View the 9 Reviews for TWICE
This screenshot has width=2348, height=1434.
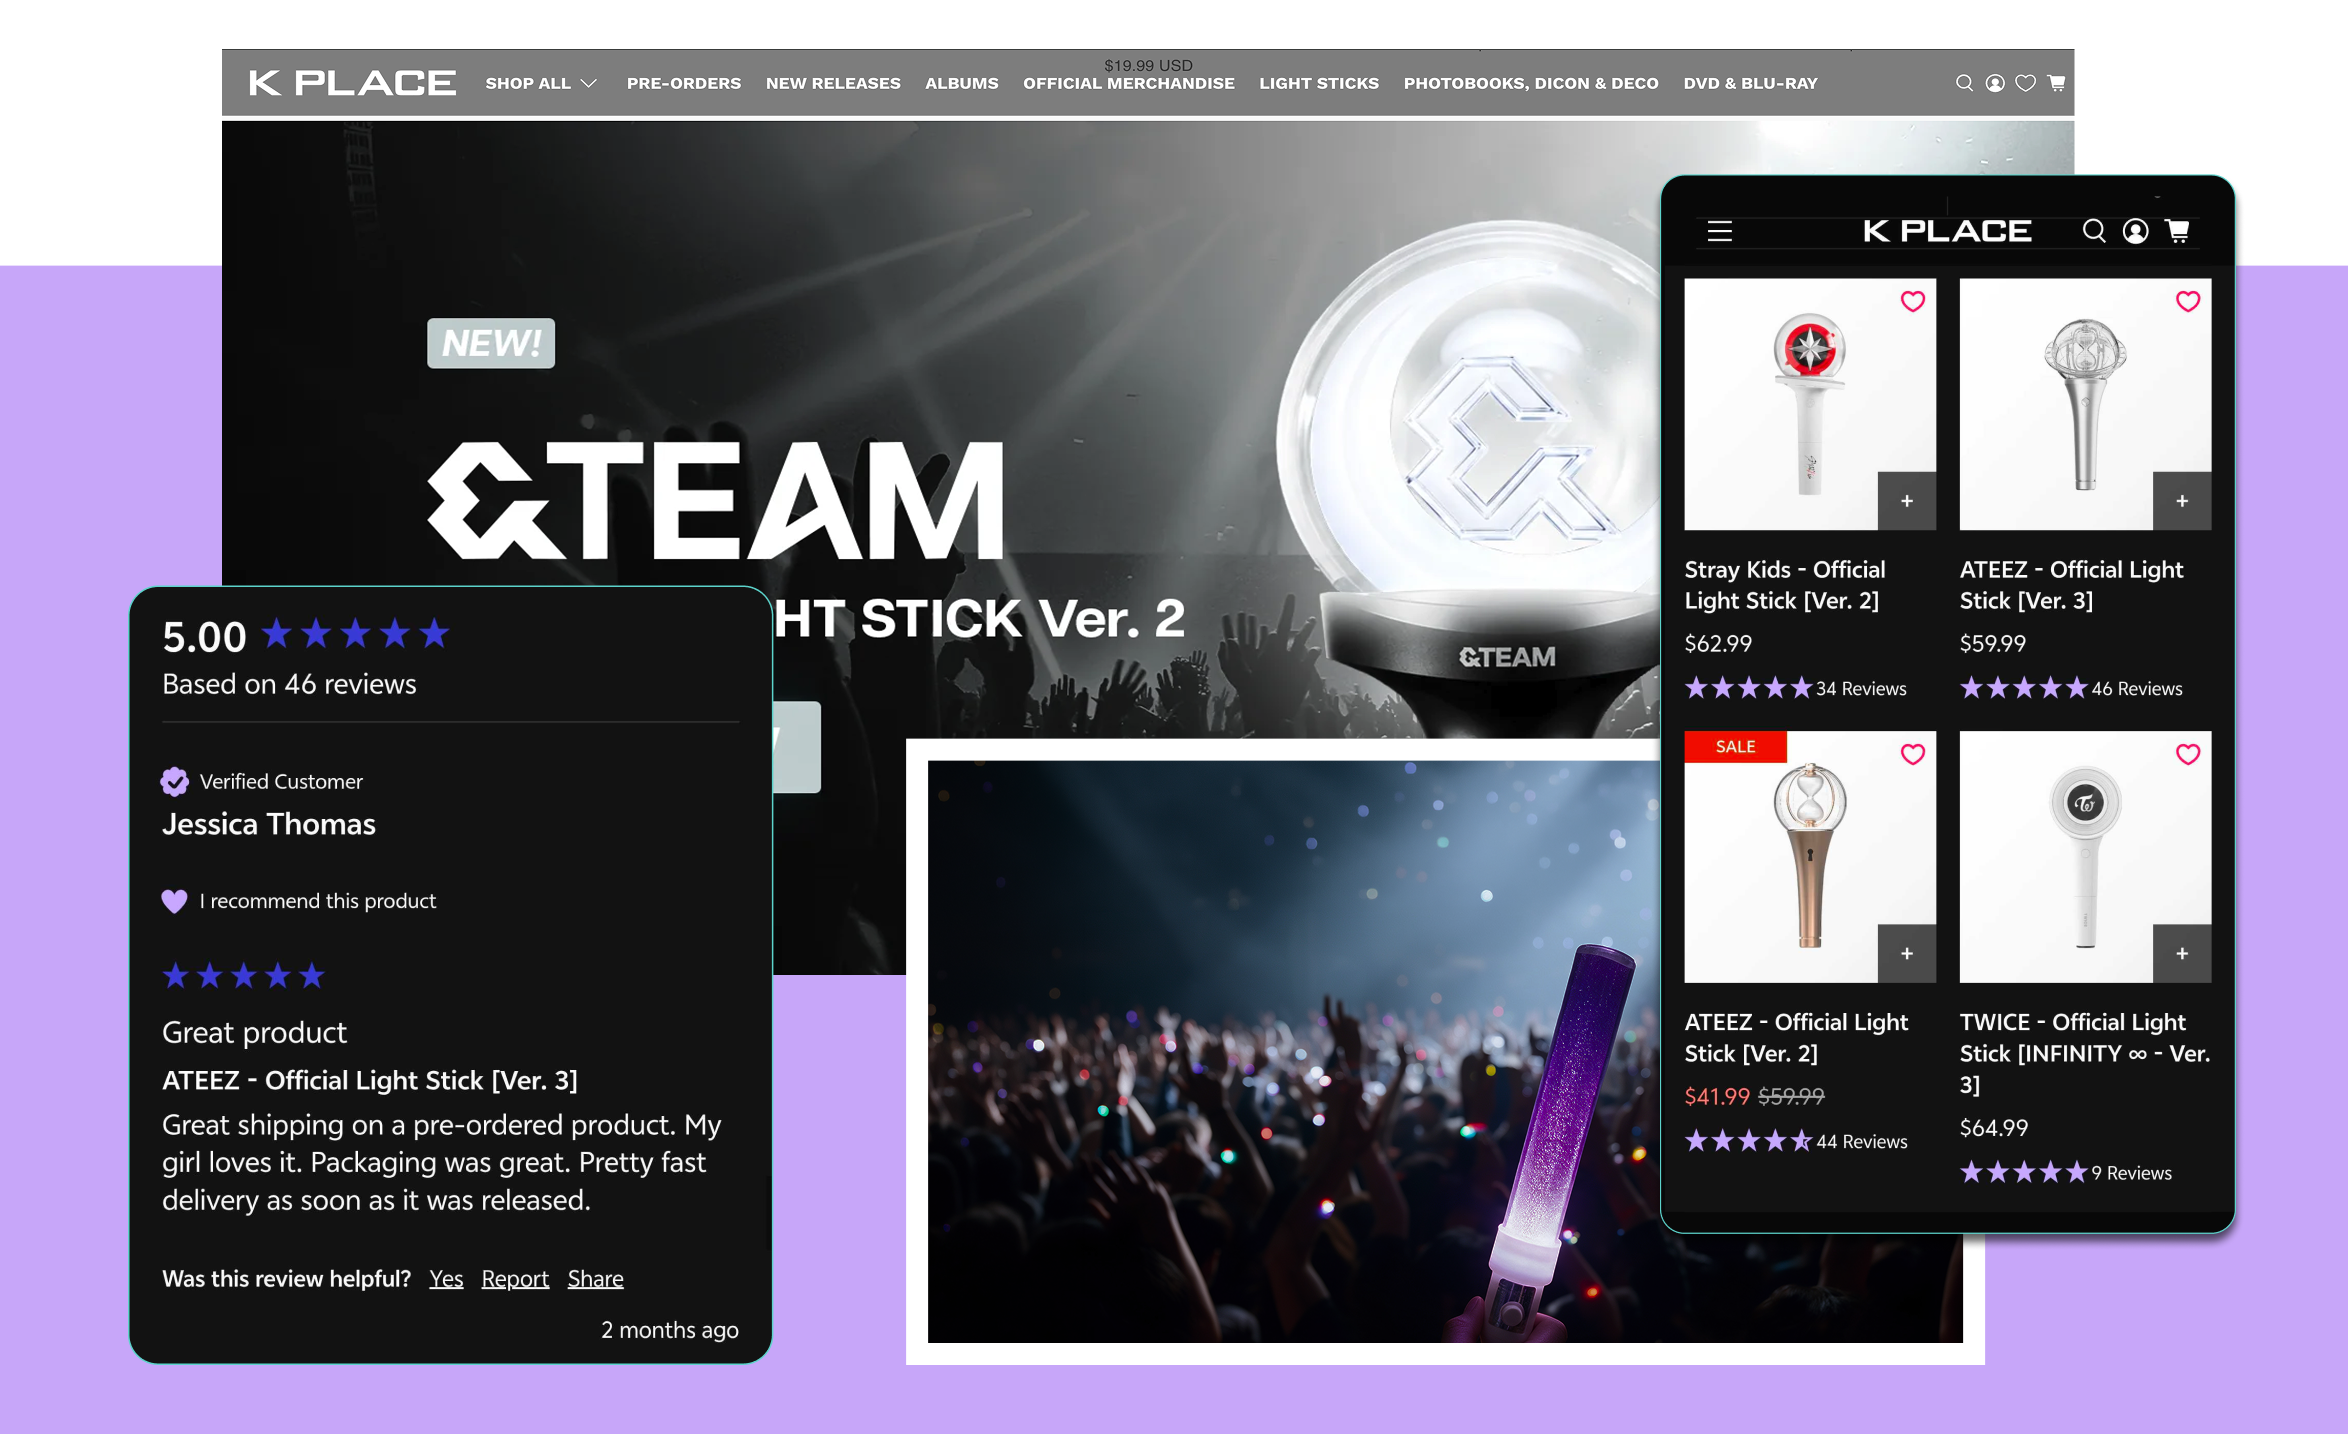pyautogui.click(x=2131, y=1173)
